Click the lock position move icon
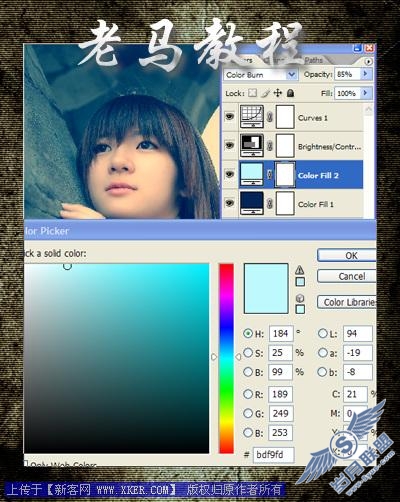 277,93
